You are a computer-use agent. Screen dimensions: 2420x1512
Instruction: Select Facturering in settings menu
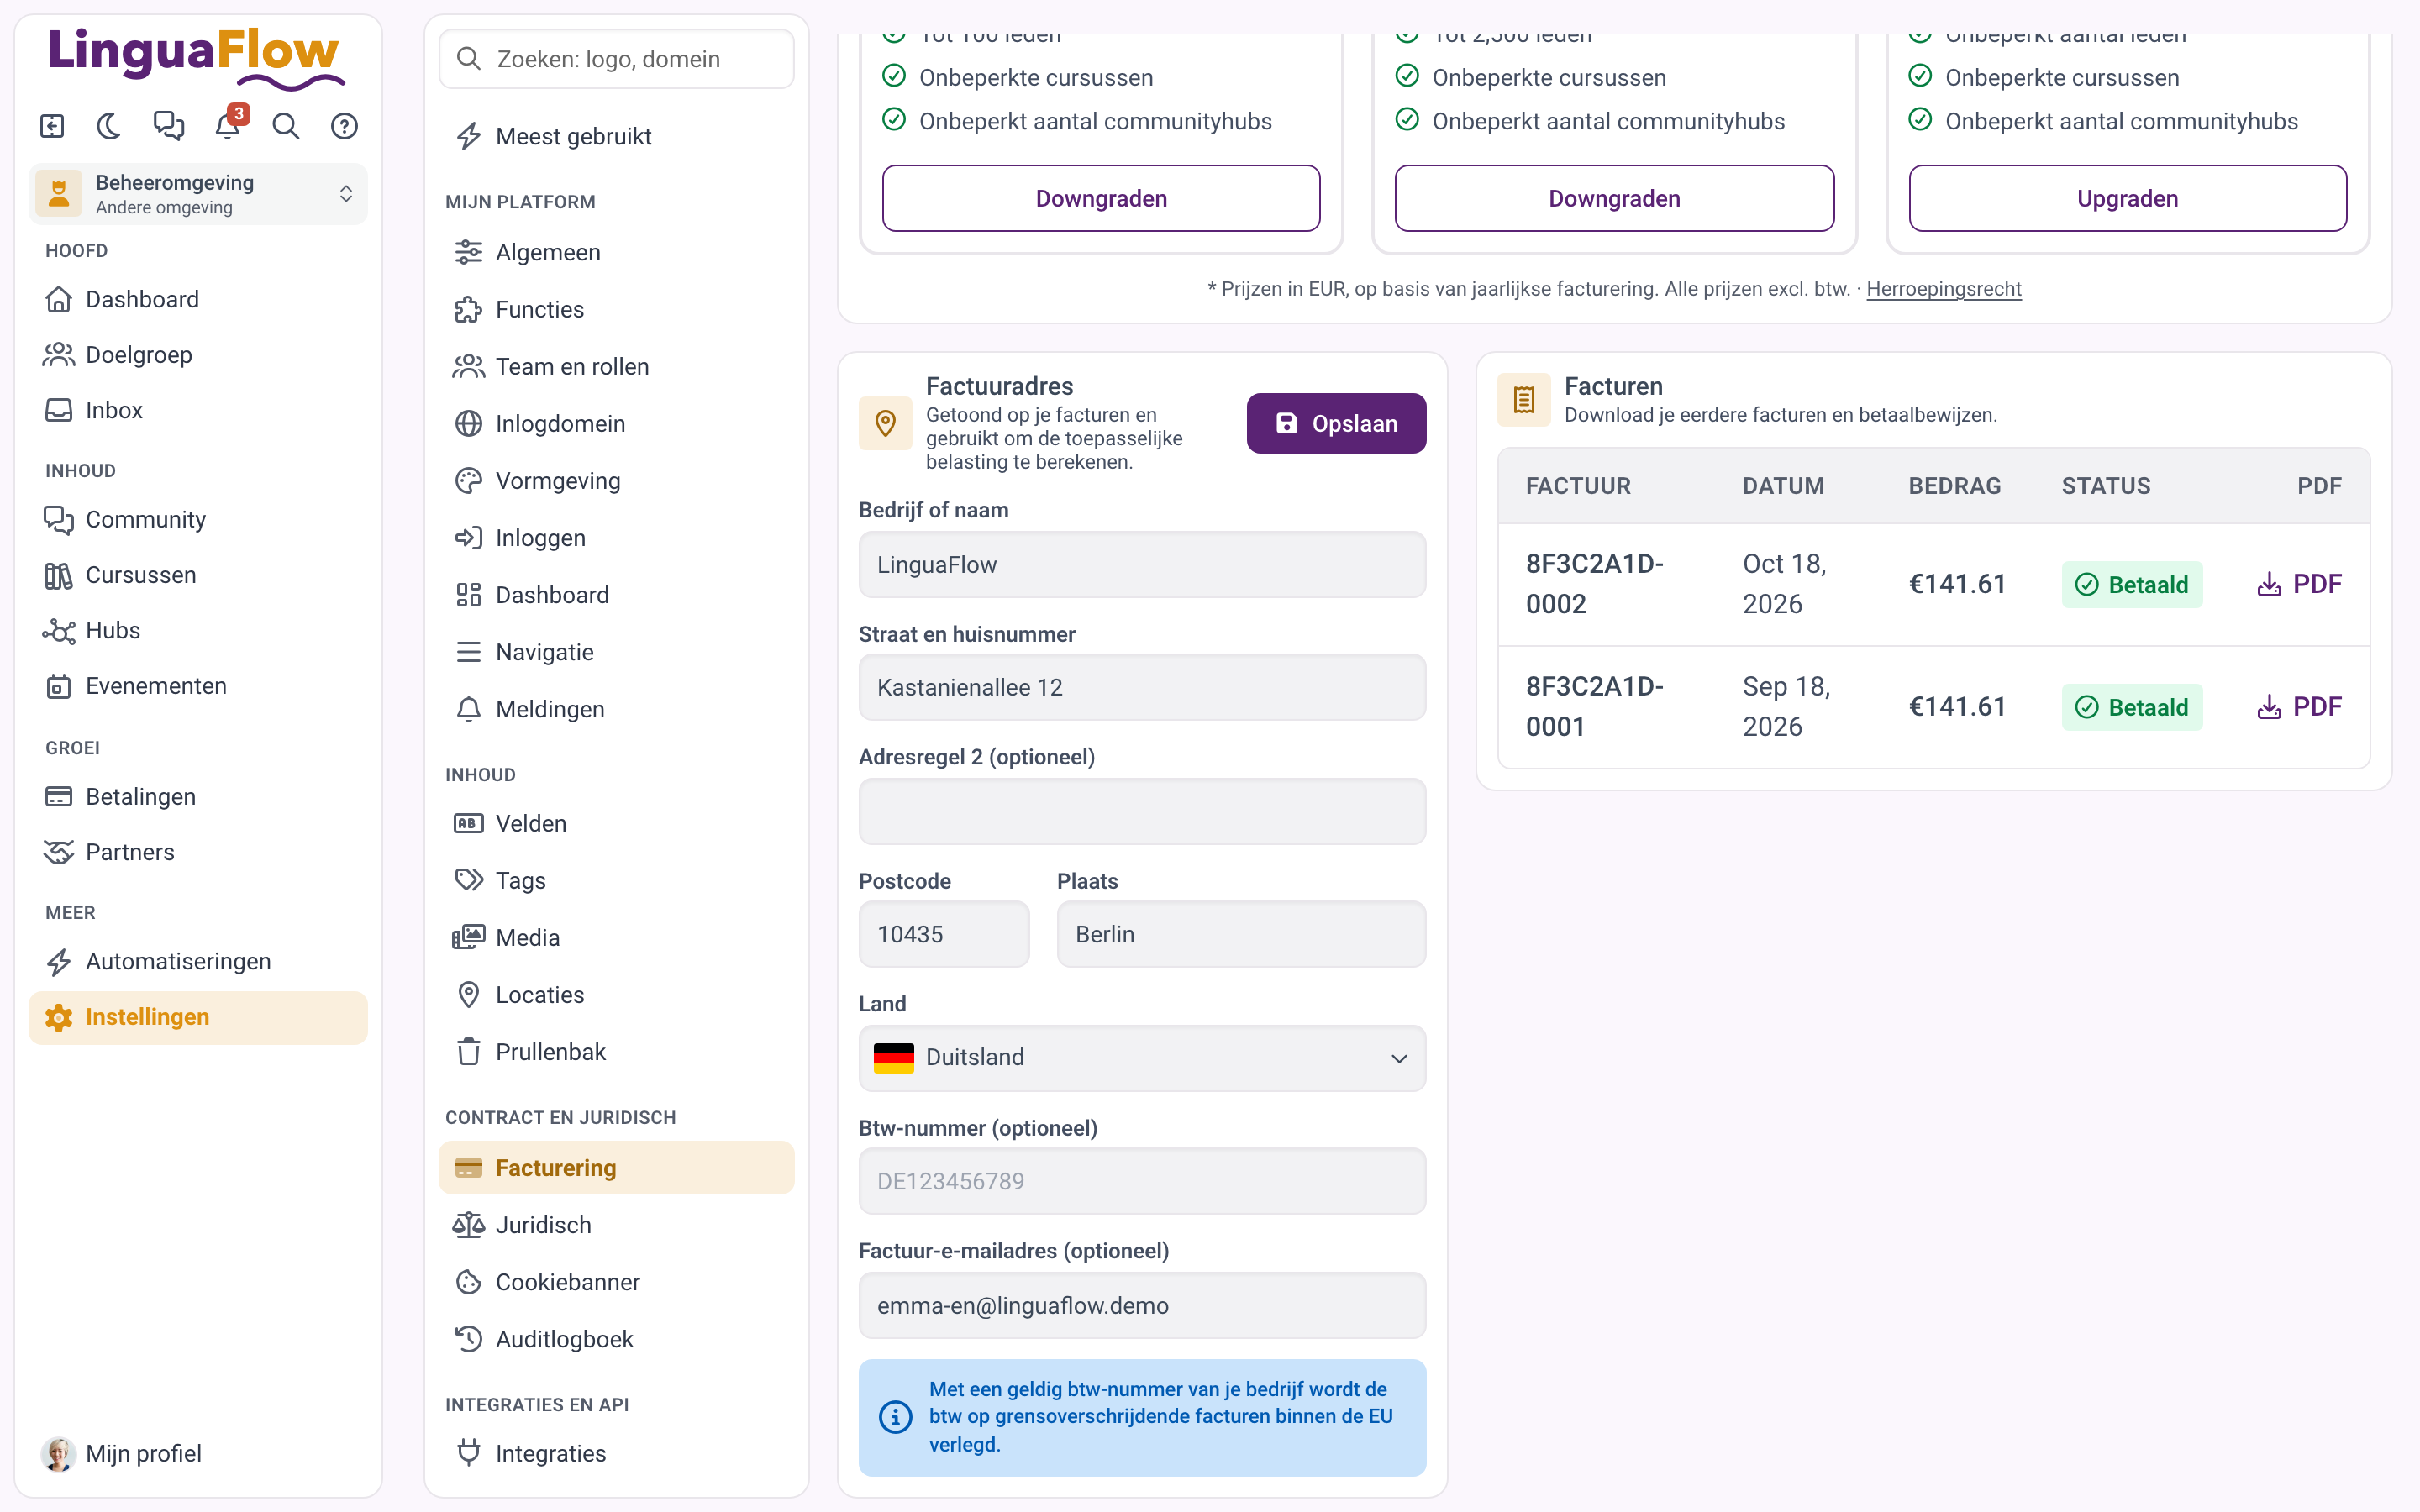pos(616,1168)
